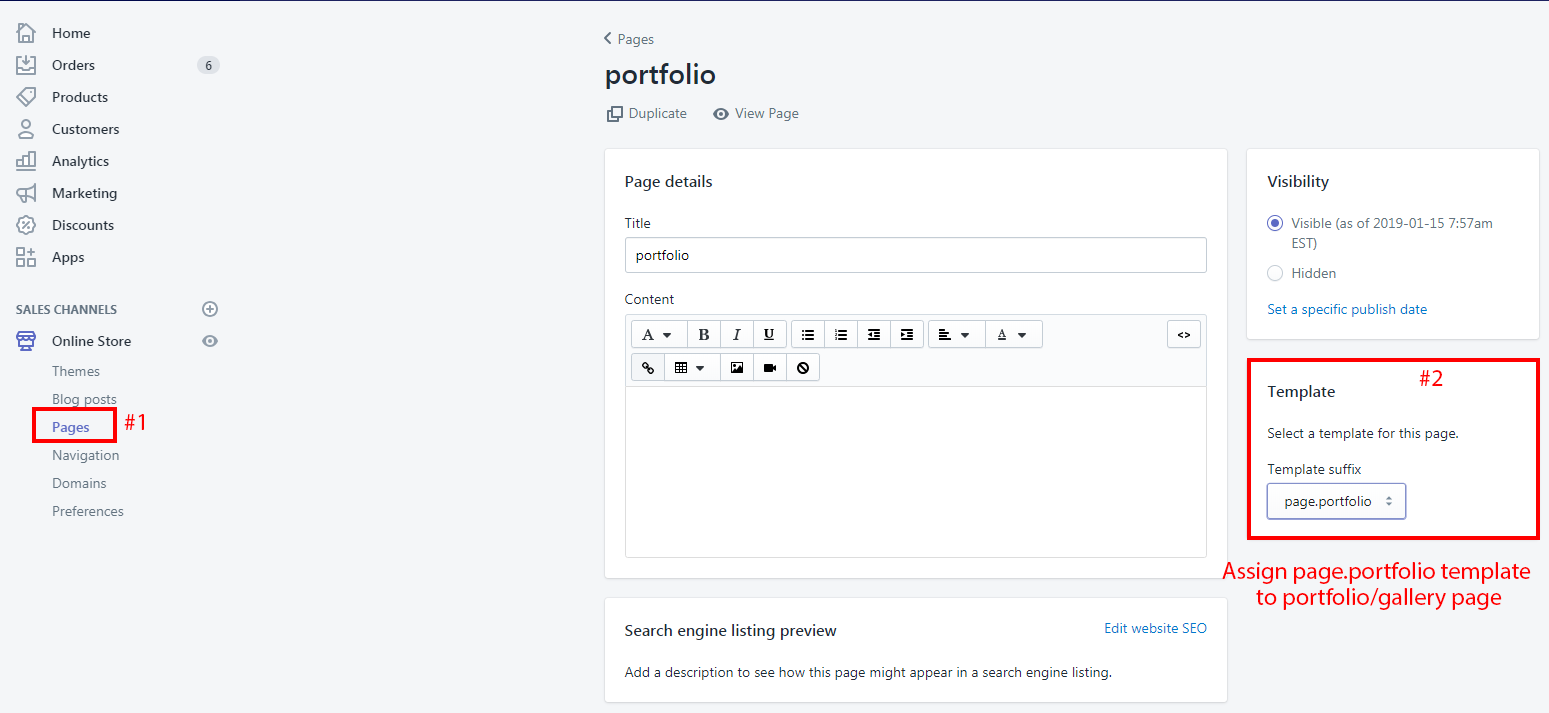Click the Edit website SEO link
1549x713 pixels.
pos(1155,629)
